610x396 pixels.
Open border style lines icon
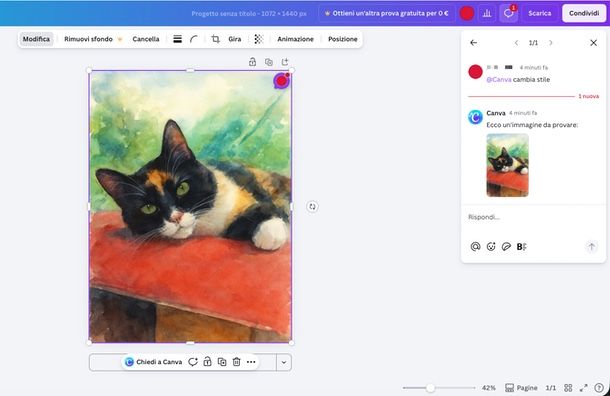[x=177, y=39]
